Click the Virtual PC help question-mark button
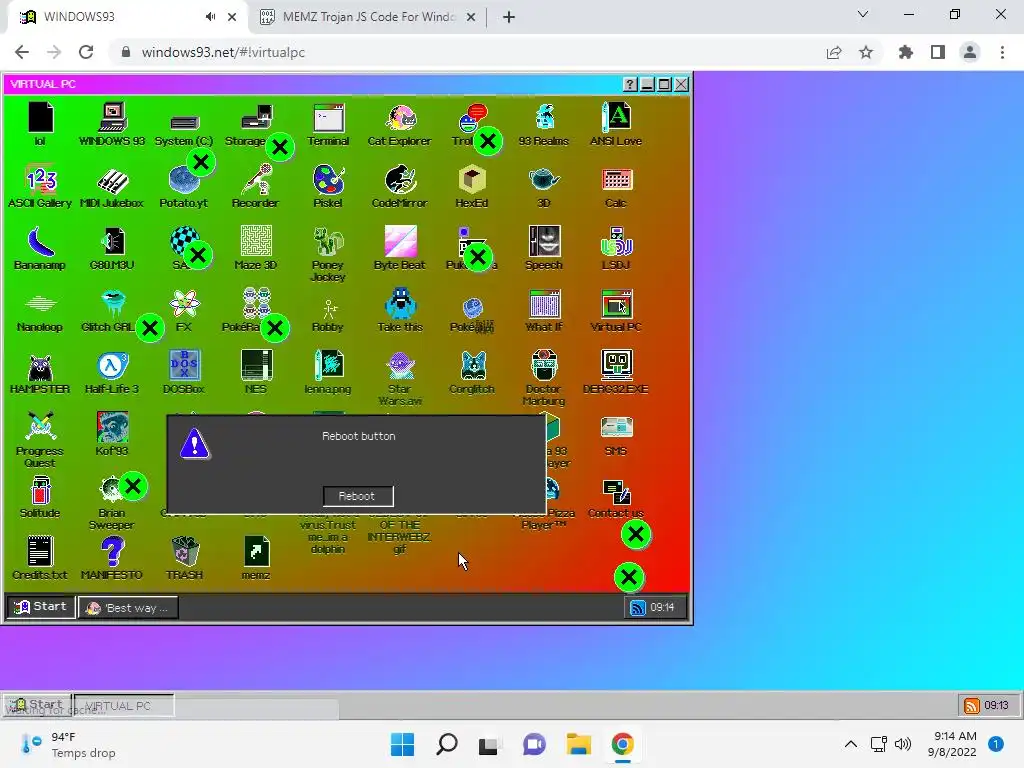The image size is (1024, 768). (630, 84)
